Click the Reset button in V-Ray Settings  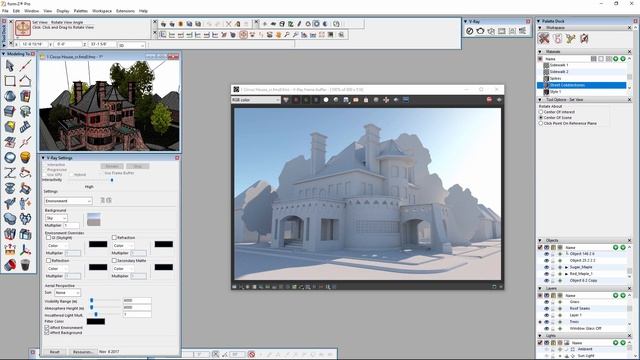click(x=54, y=352)
